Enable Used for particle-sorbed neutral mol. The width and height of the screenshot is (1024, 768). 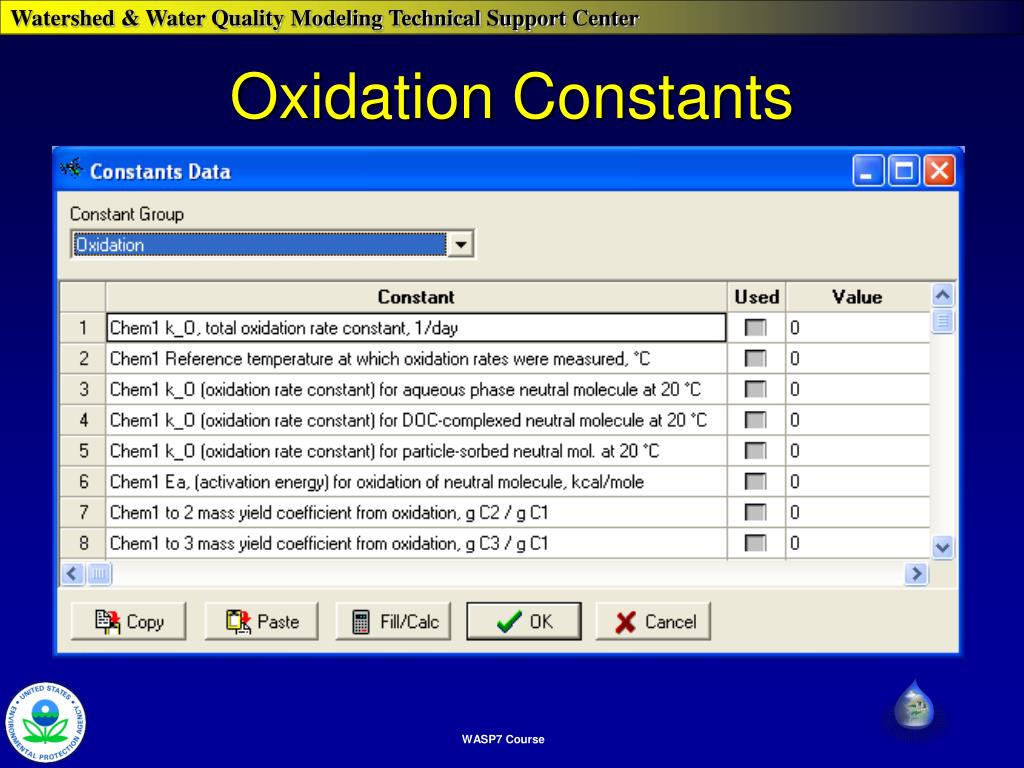(756, 450)
